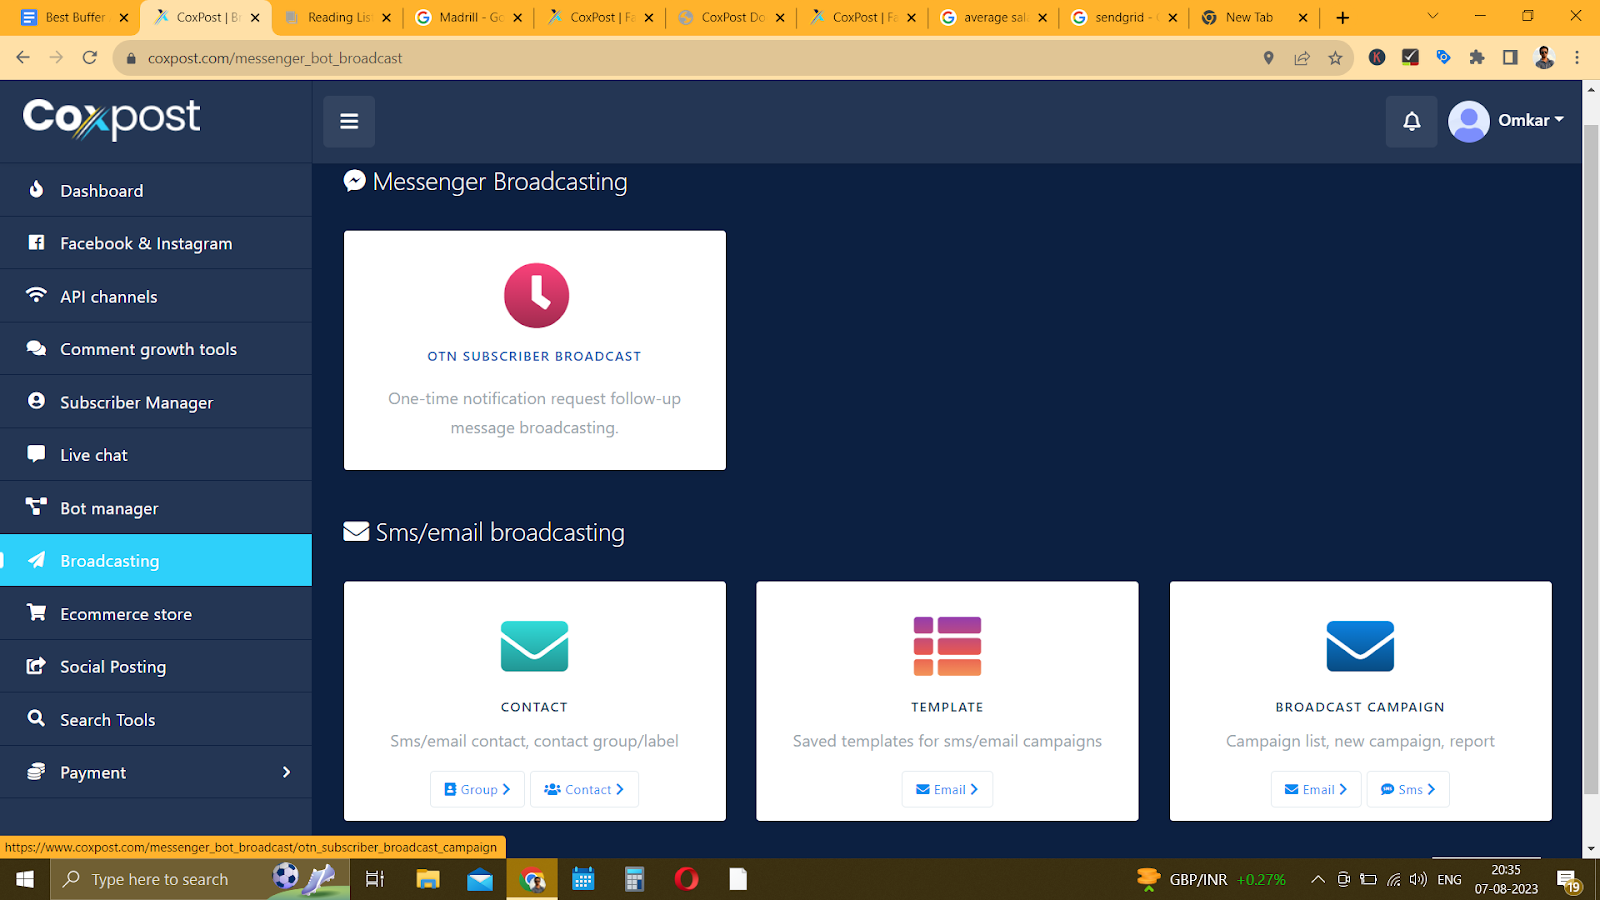
Task: Open Chrome three-dot menu
Action: point(1577,58)
